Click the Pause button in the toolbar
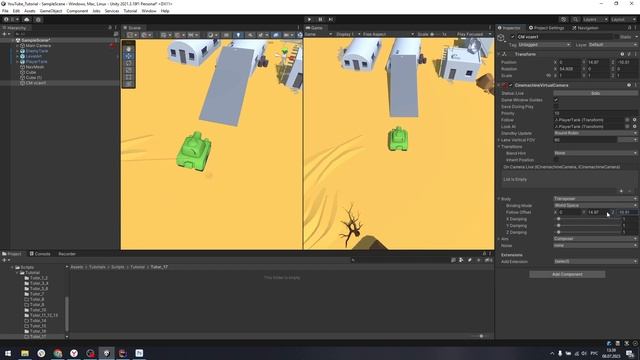Screen dimensions: 640x360 coord(320,19)
